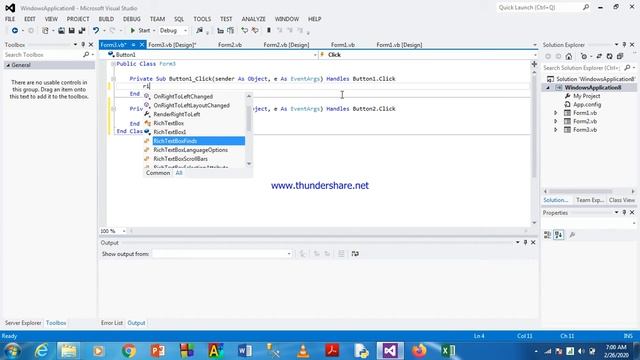640x360 pixels.
Task: Click the Property Pages wrench icon
Action: click(572, 235)
